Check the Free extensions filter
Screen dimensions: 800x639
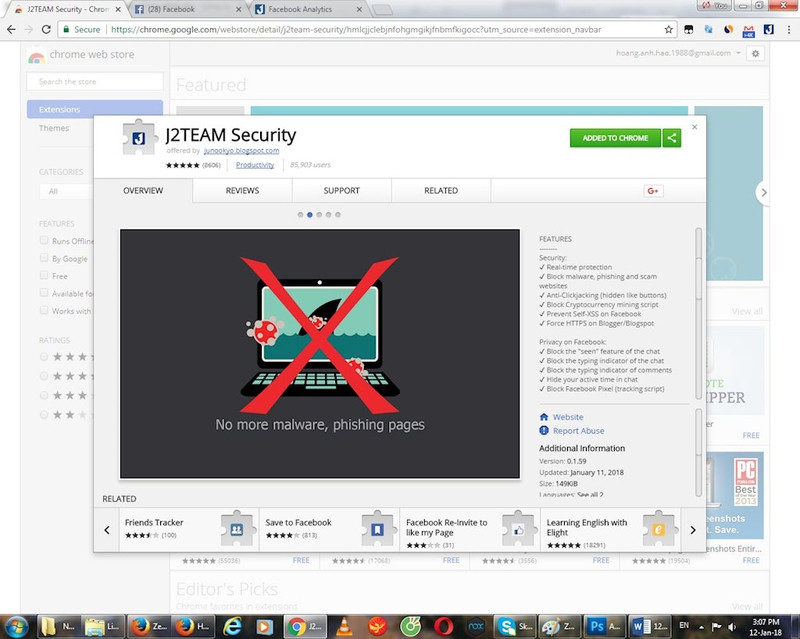(42, 276)
